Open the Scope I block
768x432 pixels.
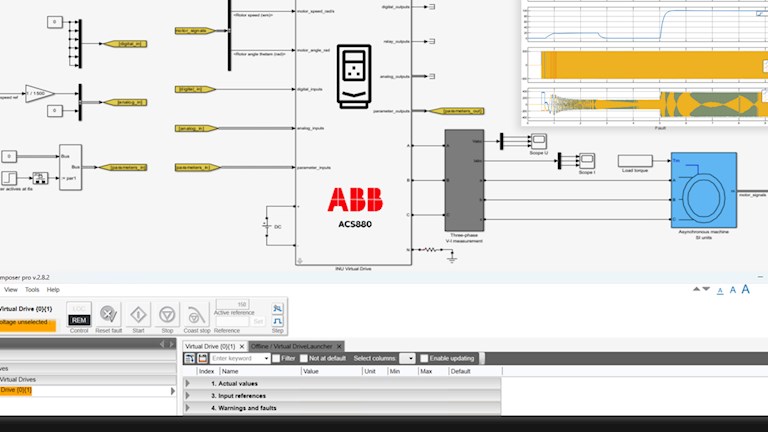pos(587,160)
